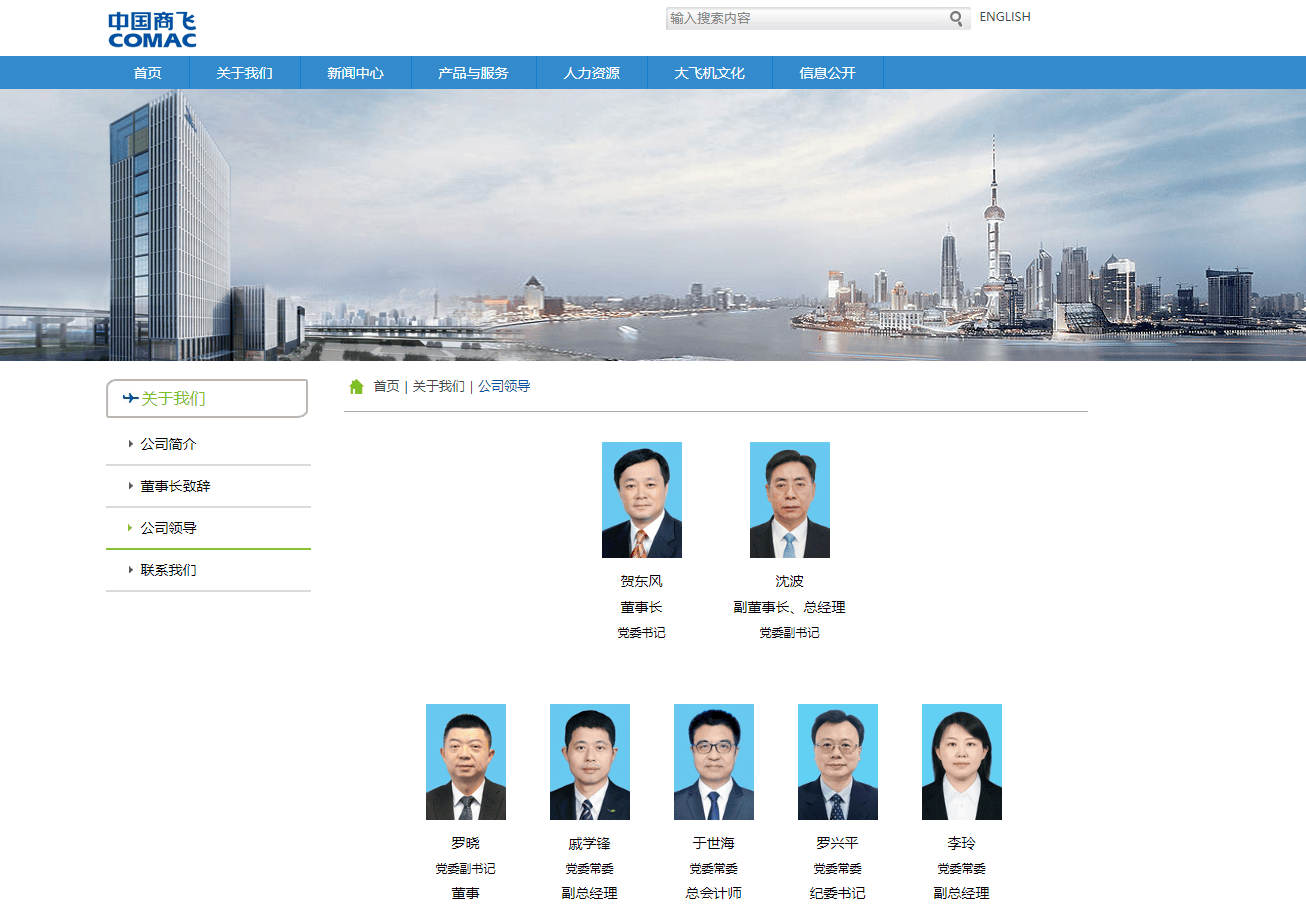Click the name 李玲

point(961,843)
